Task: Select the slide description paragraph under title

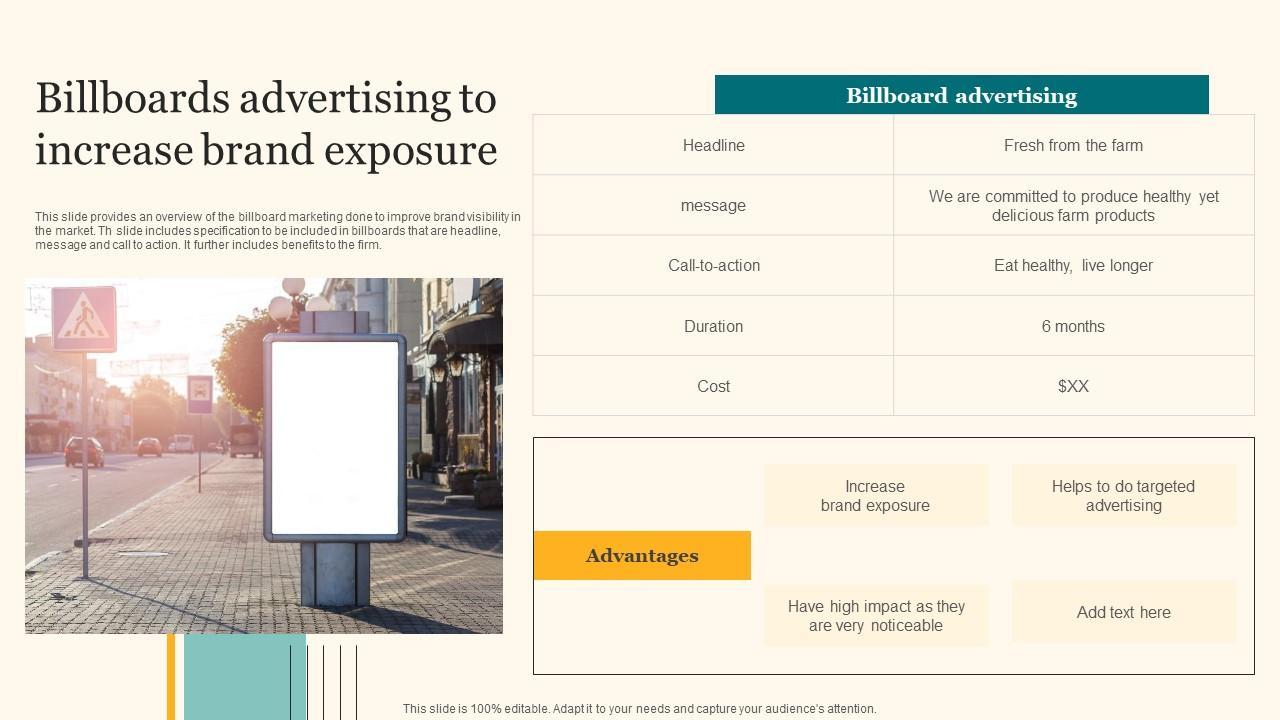Action: [278, 230]
